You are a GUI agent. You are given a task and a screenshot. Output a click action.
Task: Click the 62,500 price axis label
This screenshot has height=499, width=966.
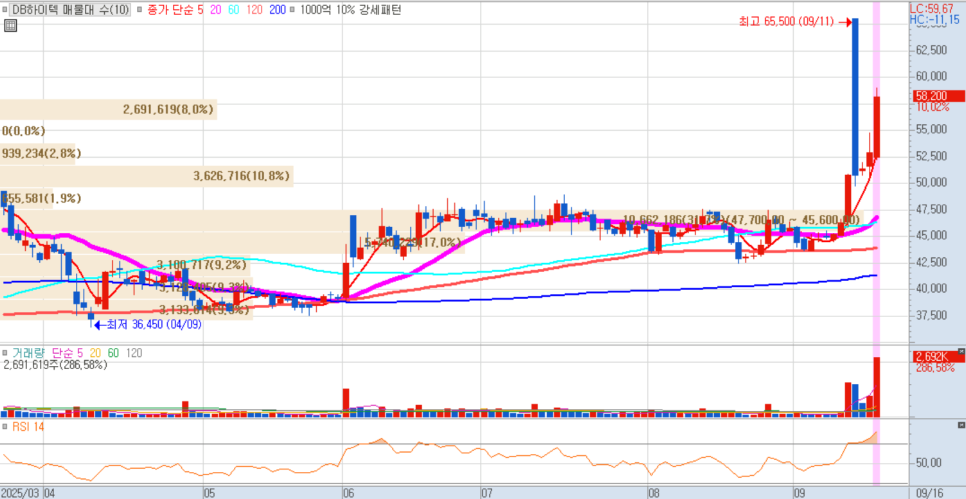tap(930, 50)
